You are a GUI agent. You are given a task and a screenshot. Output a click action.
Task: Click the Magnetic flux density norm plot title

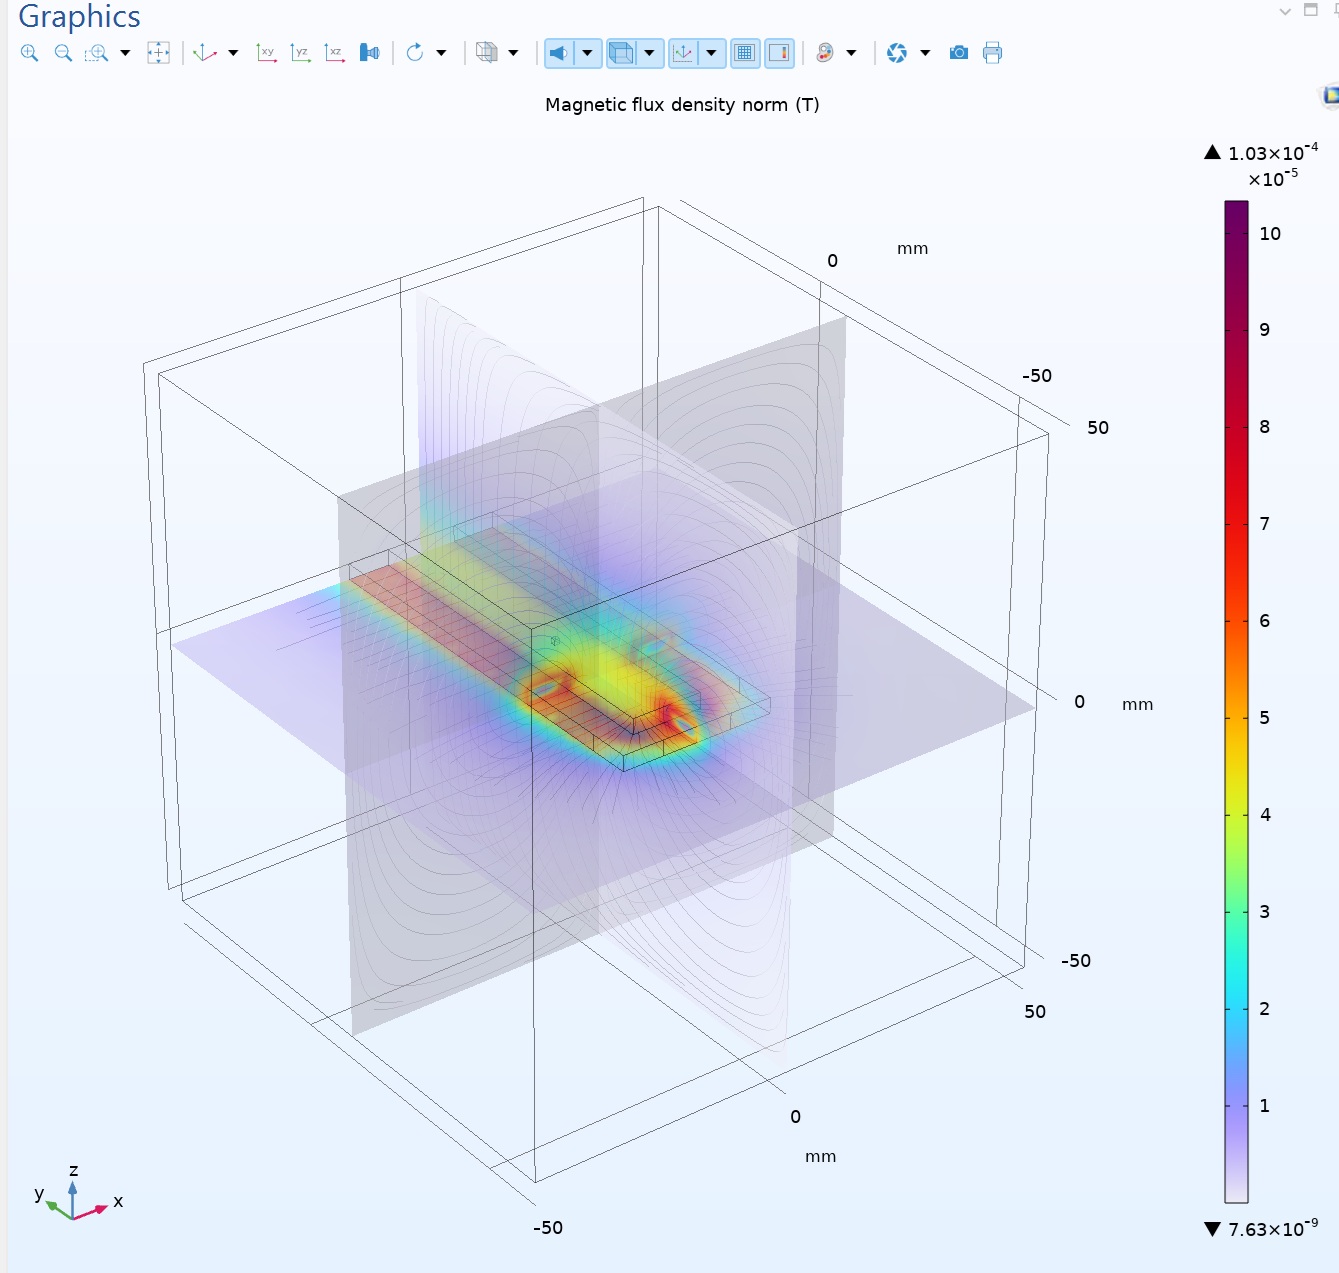point(682,105)
